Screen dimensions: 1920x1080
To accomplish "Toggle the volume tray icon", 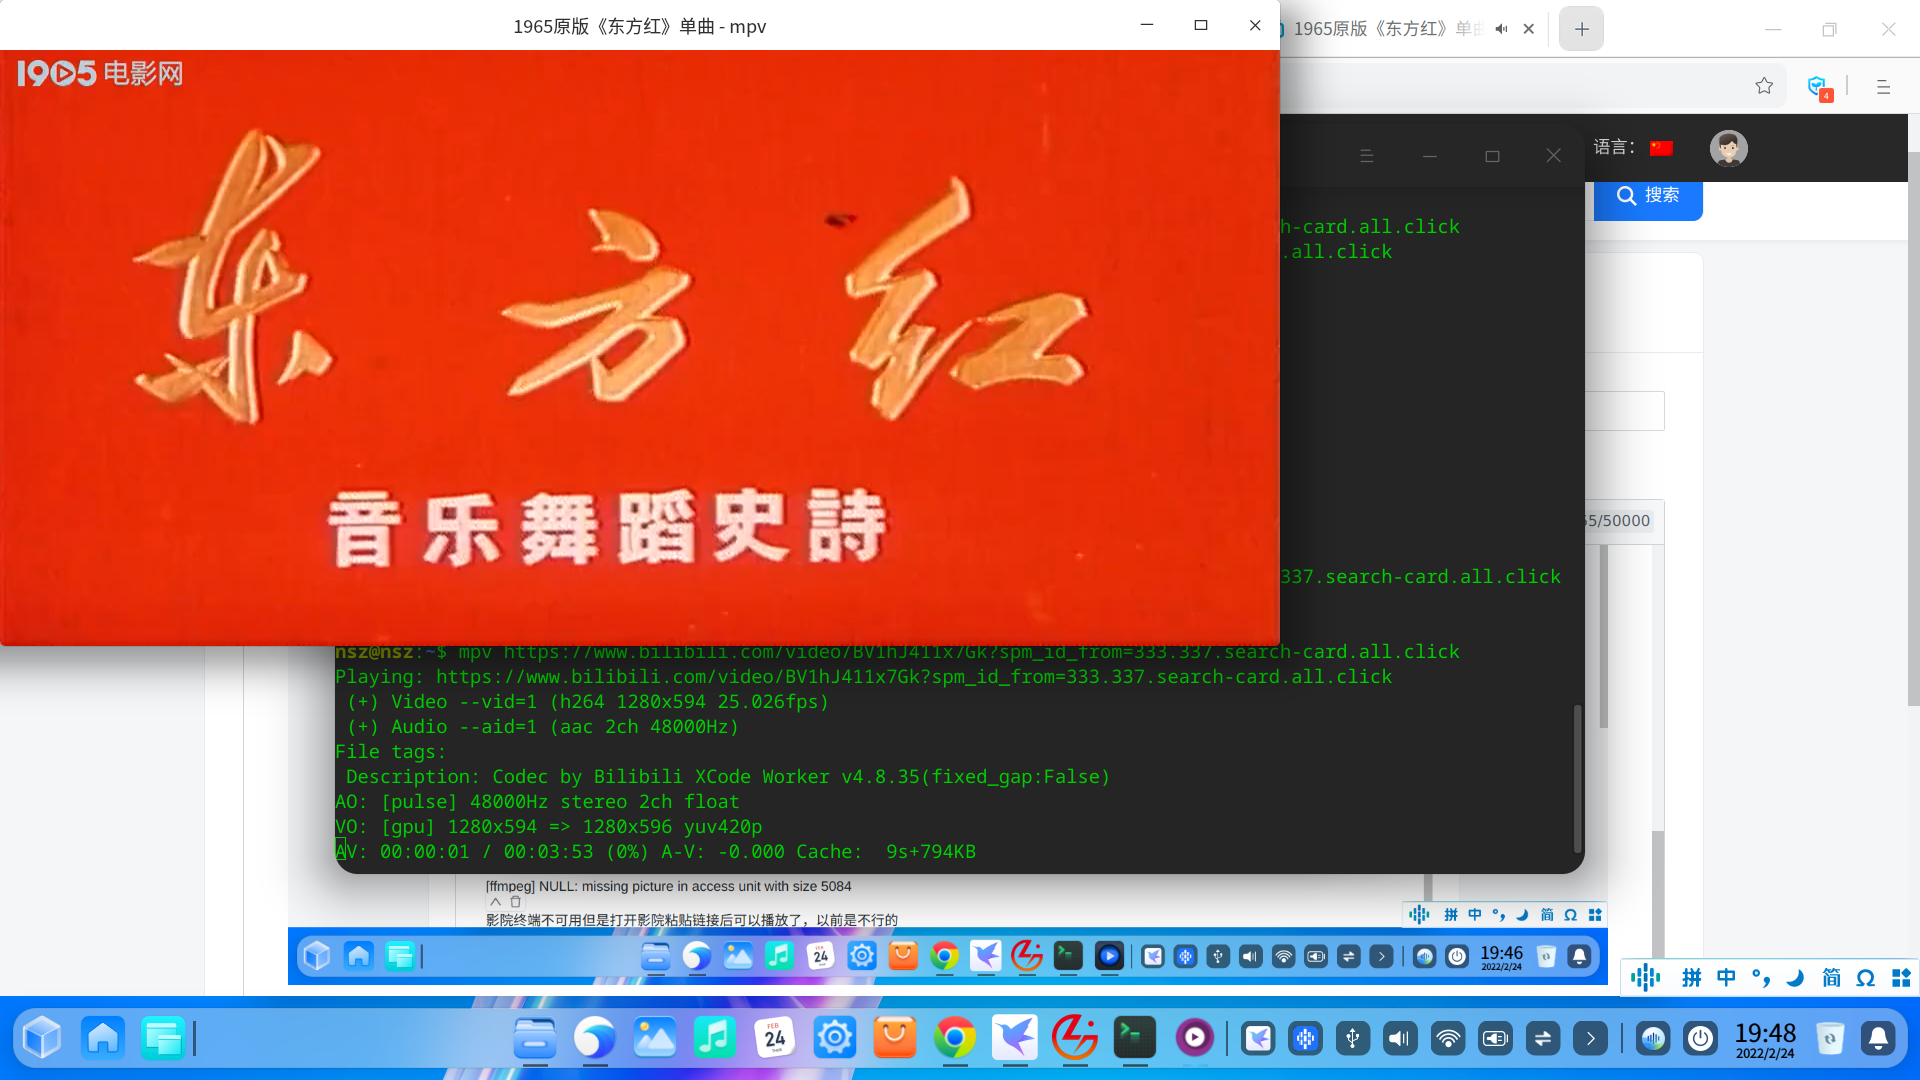I will coord(1399,1039).
